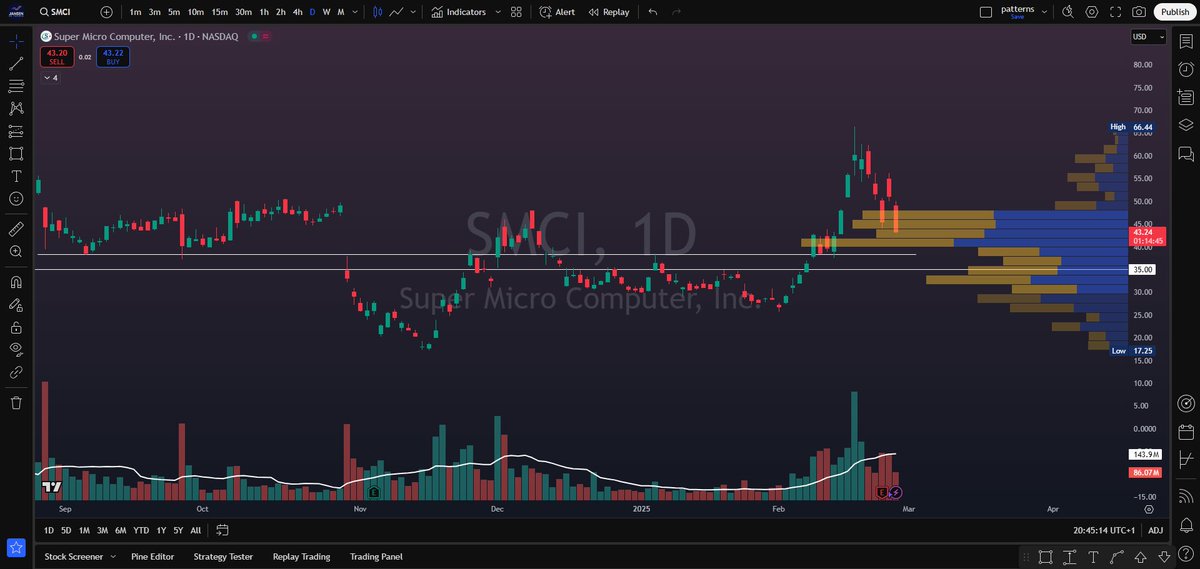Open the Stock Screener tab
Image resolution: width=1200 pixels, height=569 pixels.
point(73,556)
